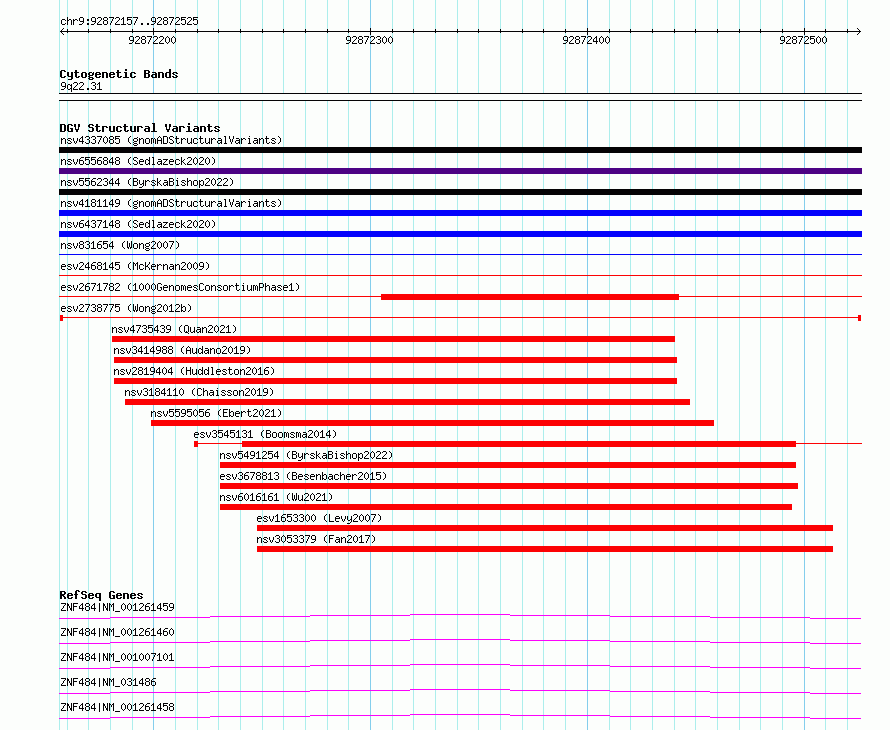Open variant nsv4181149 (gnomADStructuralVariants)
This screenshot has width=890, height=730.
coord(171,203)
